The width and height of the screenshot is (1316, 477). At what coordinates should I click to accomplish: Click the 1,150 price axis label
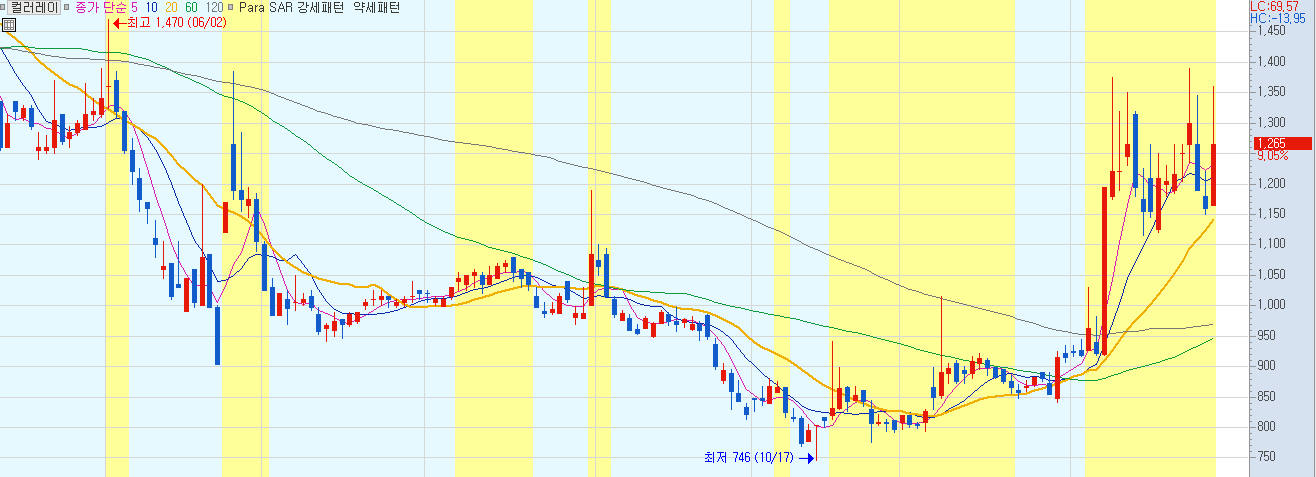(1272, 213)
